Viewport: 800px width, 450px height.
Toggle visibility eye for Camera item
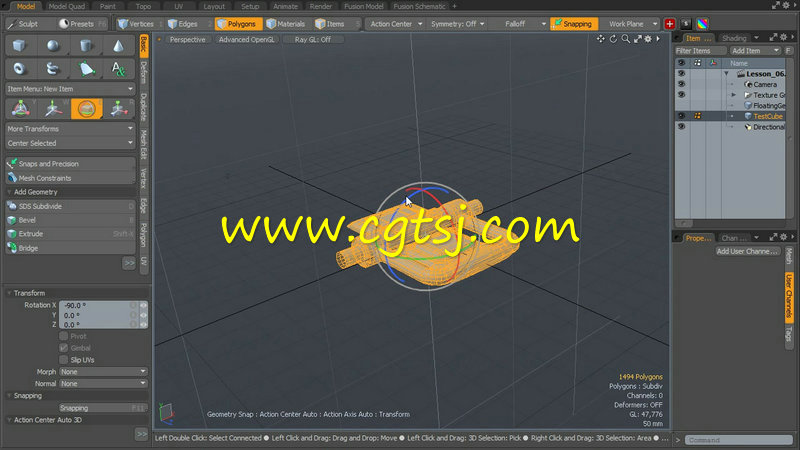click(x=681, y=84)
